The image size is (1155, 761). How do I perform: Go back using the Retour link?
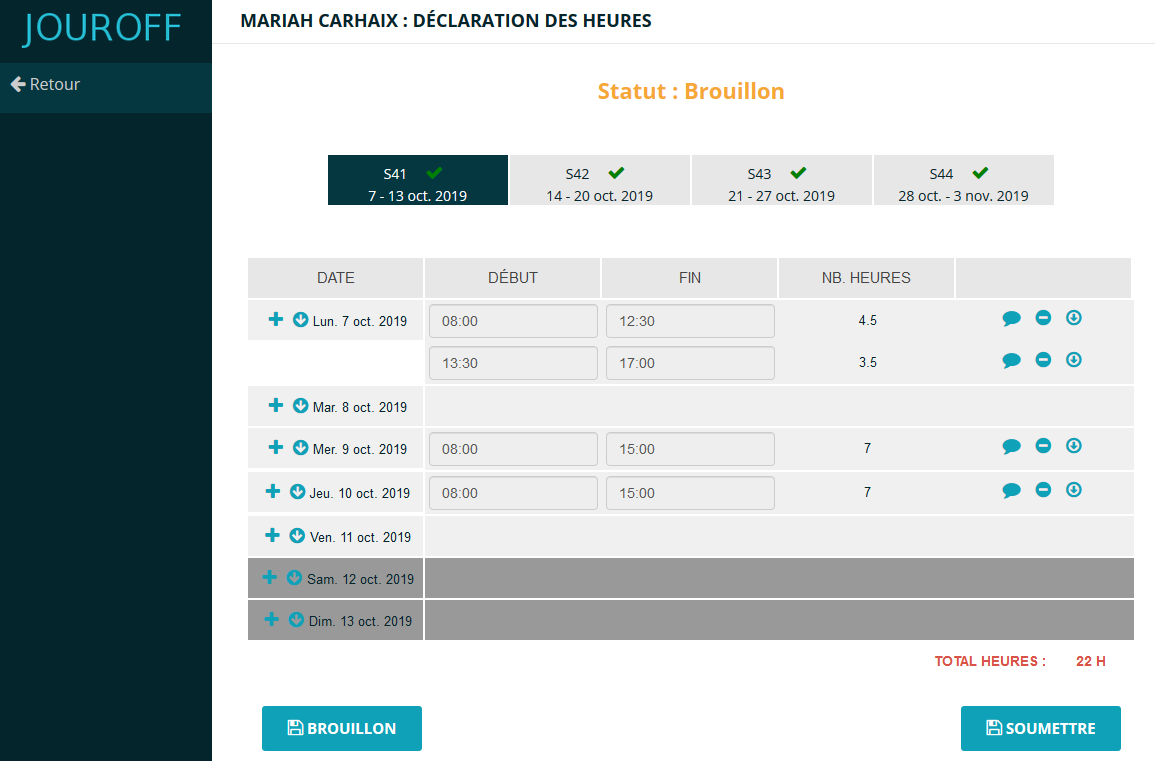[x=45, y=85]
